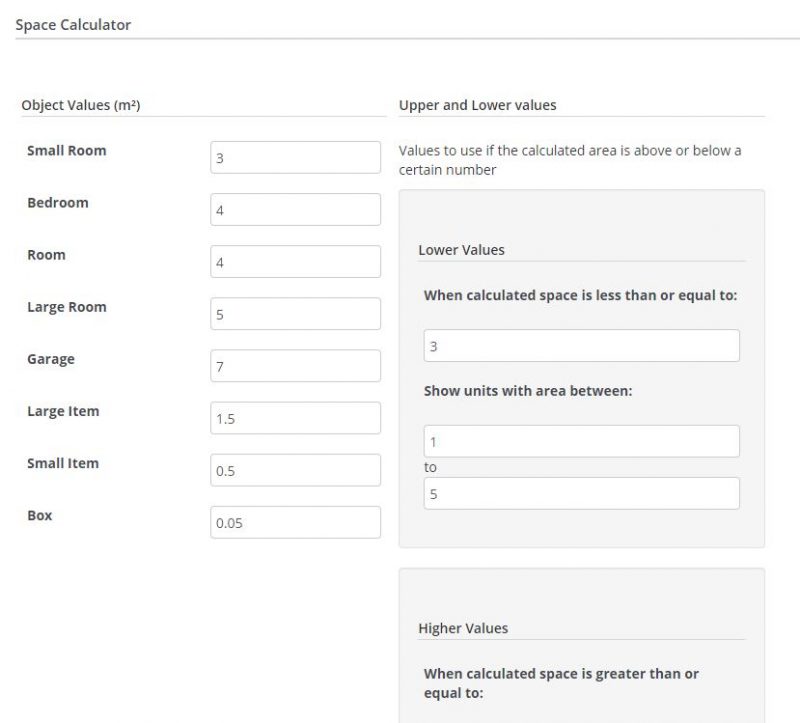Click the greater than or equal label
The image size is (800, 723).
point(558,681)
